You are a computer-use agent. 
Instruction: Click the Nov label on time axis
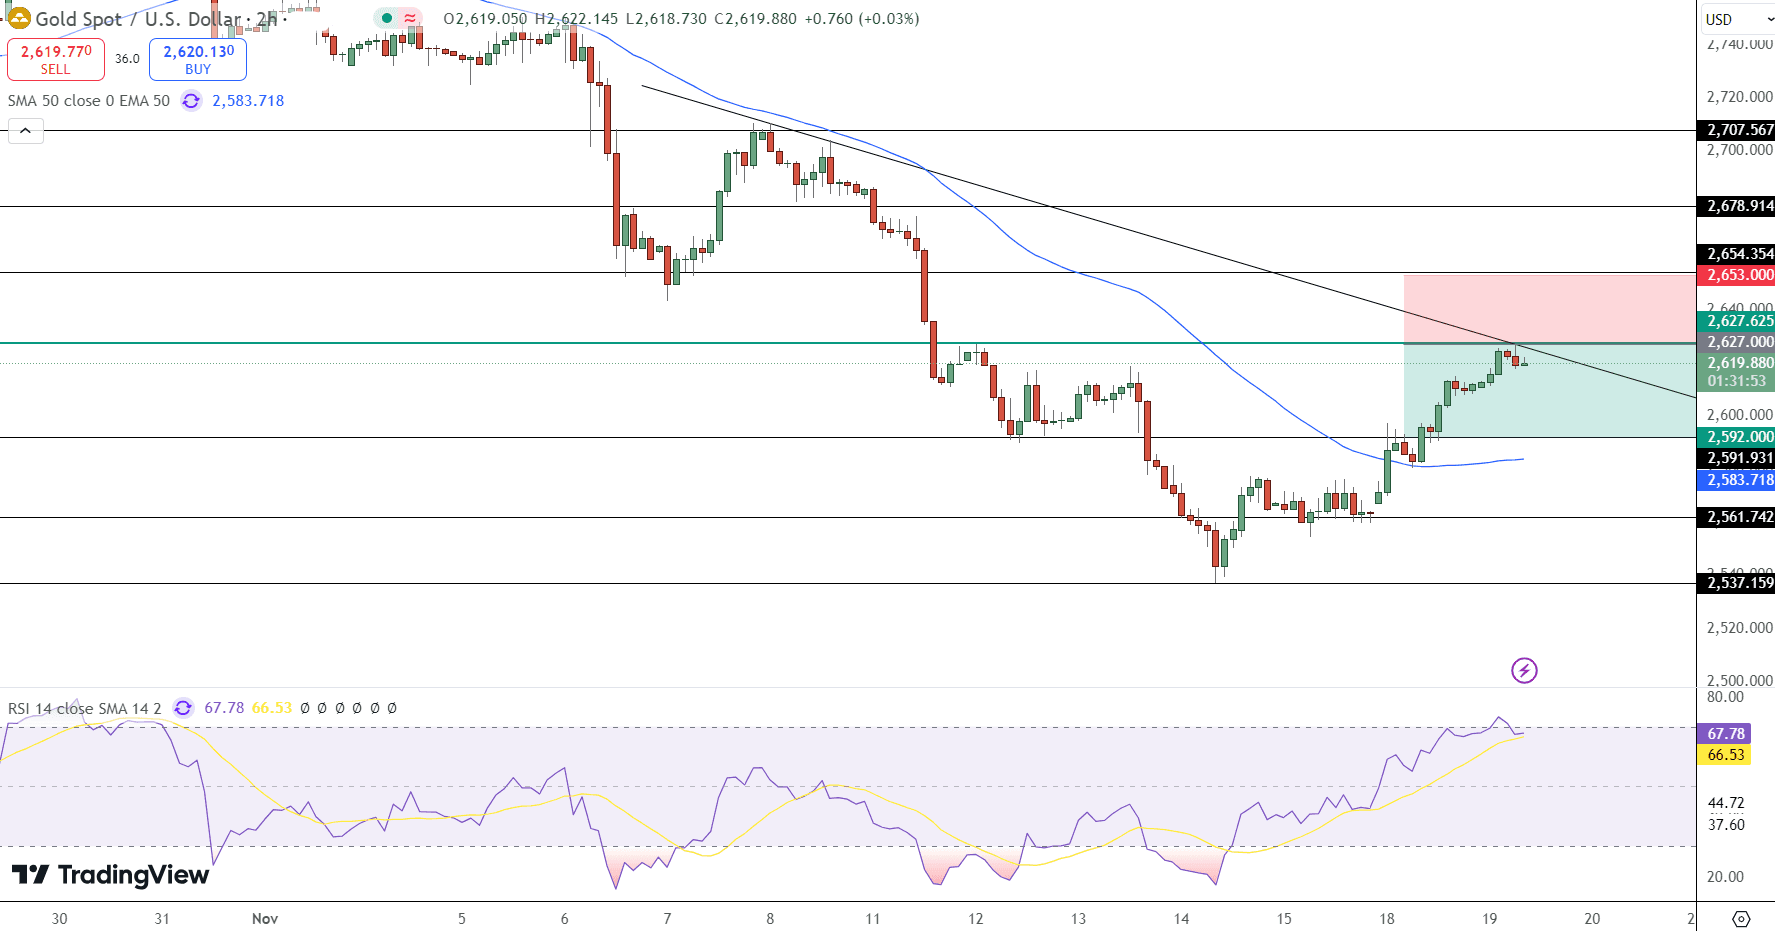click(265, 918)
